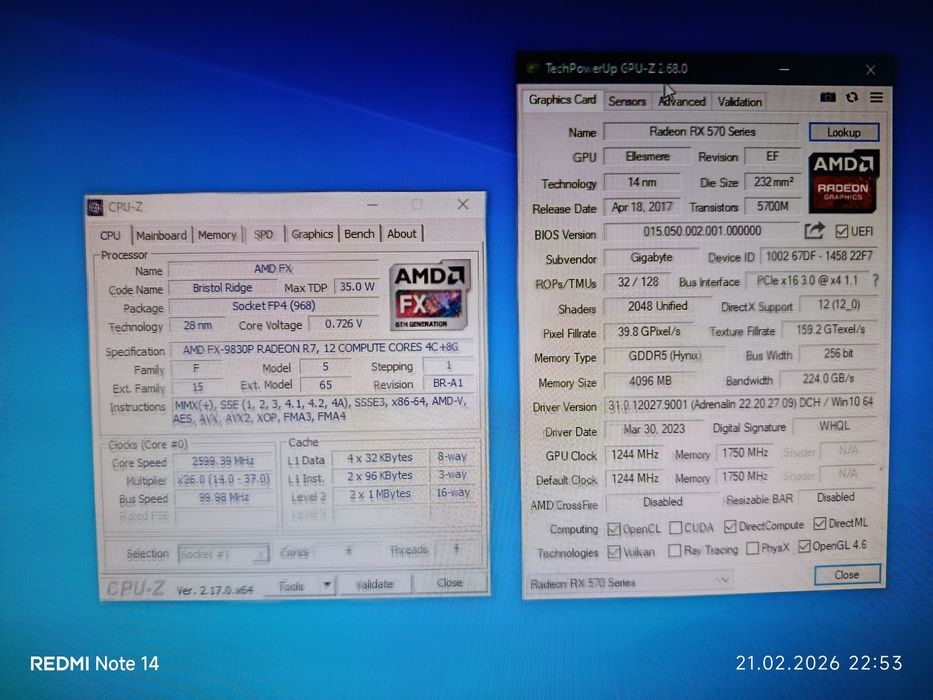Select the Bench tab in CPU-Z

tap(359, 233)
